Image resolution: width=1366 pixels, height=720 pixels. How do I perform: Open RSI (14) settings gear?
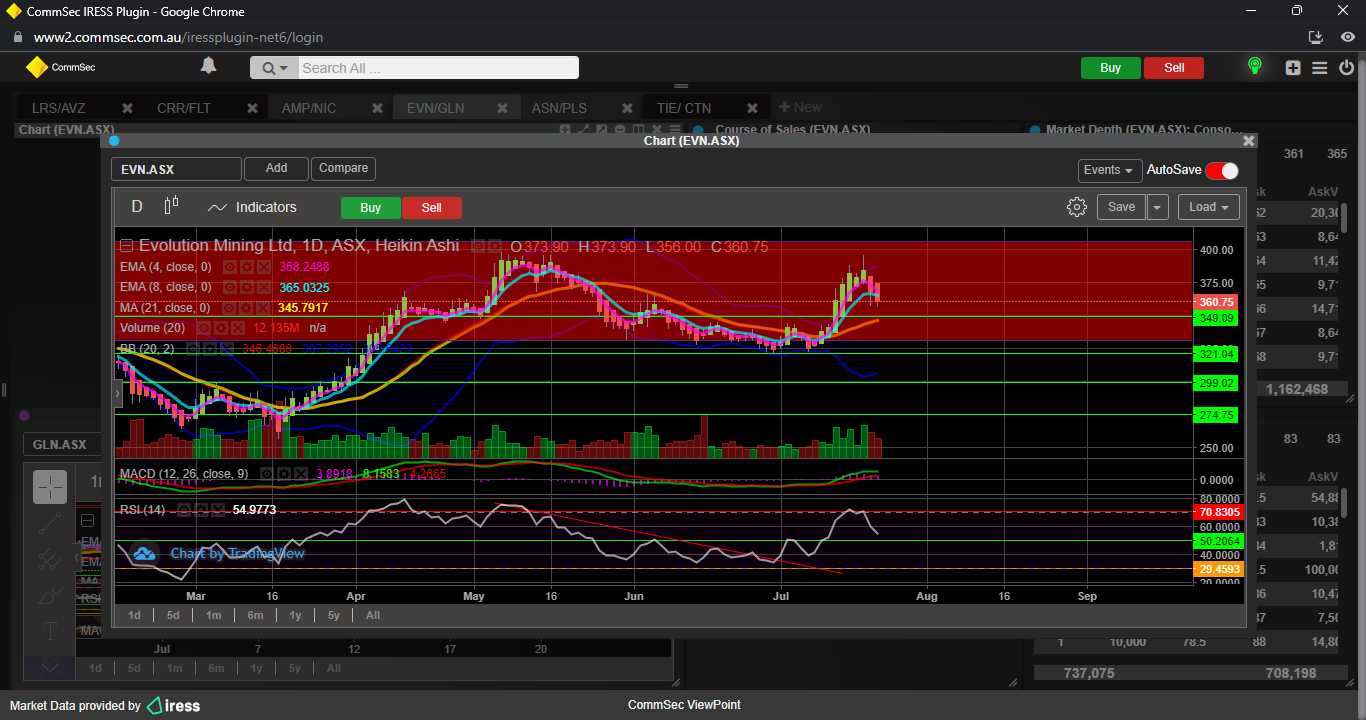(x=201, y=510)
